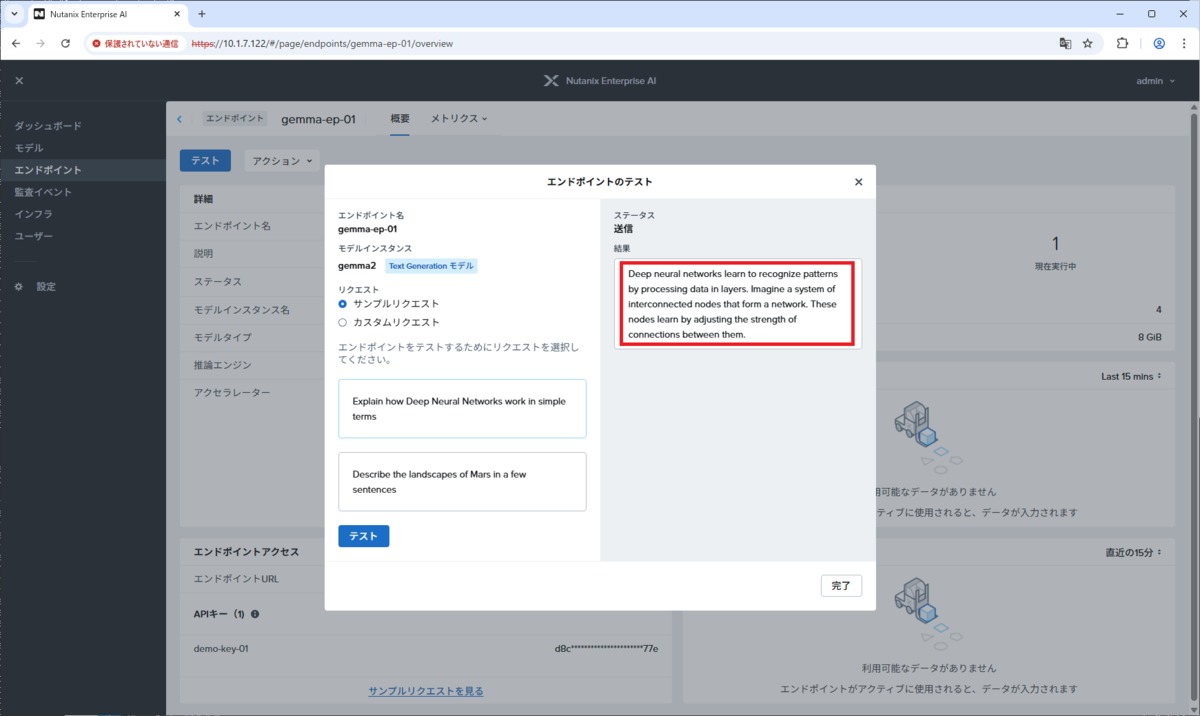
Task: Open ダッシュボード in the sidebar
Action: (x=48, y=126)
